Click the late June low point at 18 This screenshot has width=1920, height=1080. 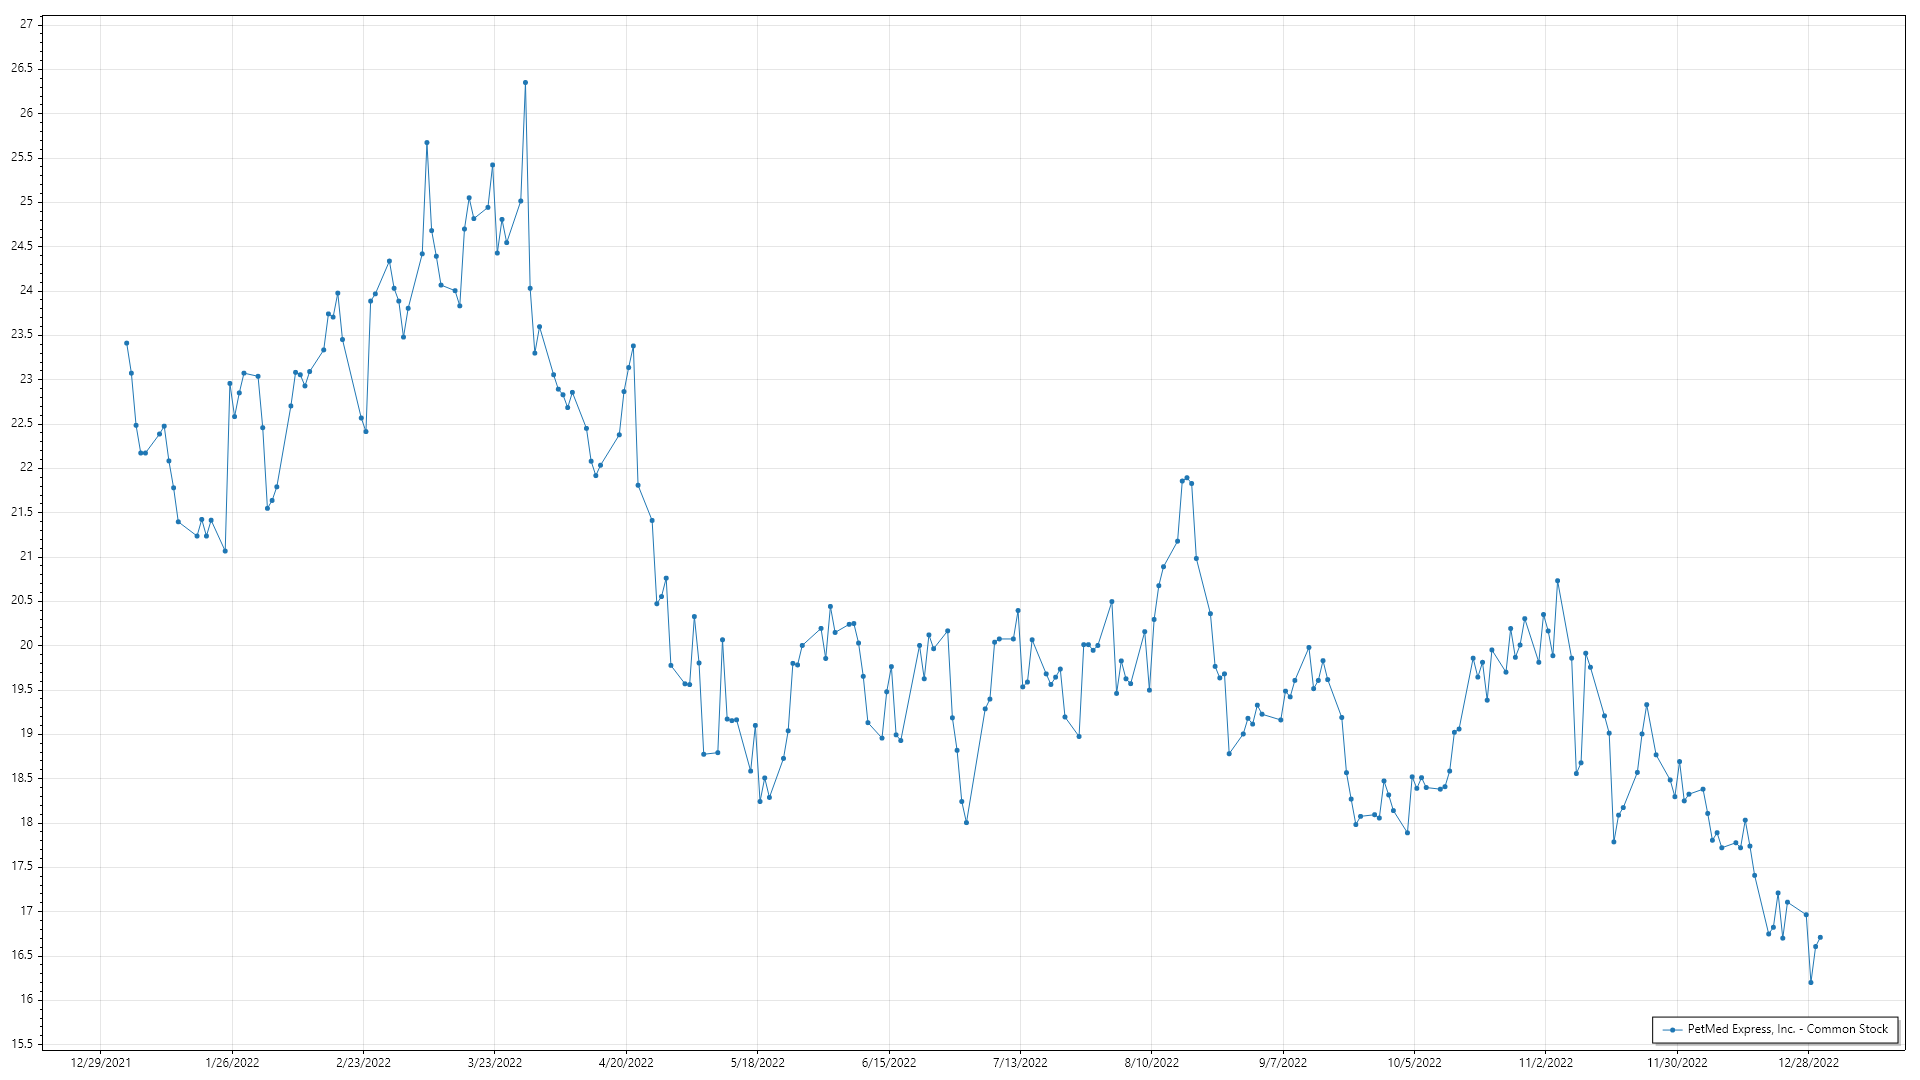966,822
